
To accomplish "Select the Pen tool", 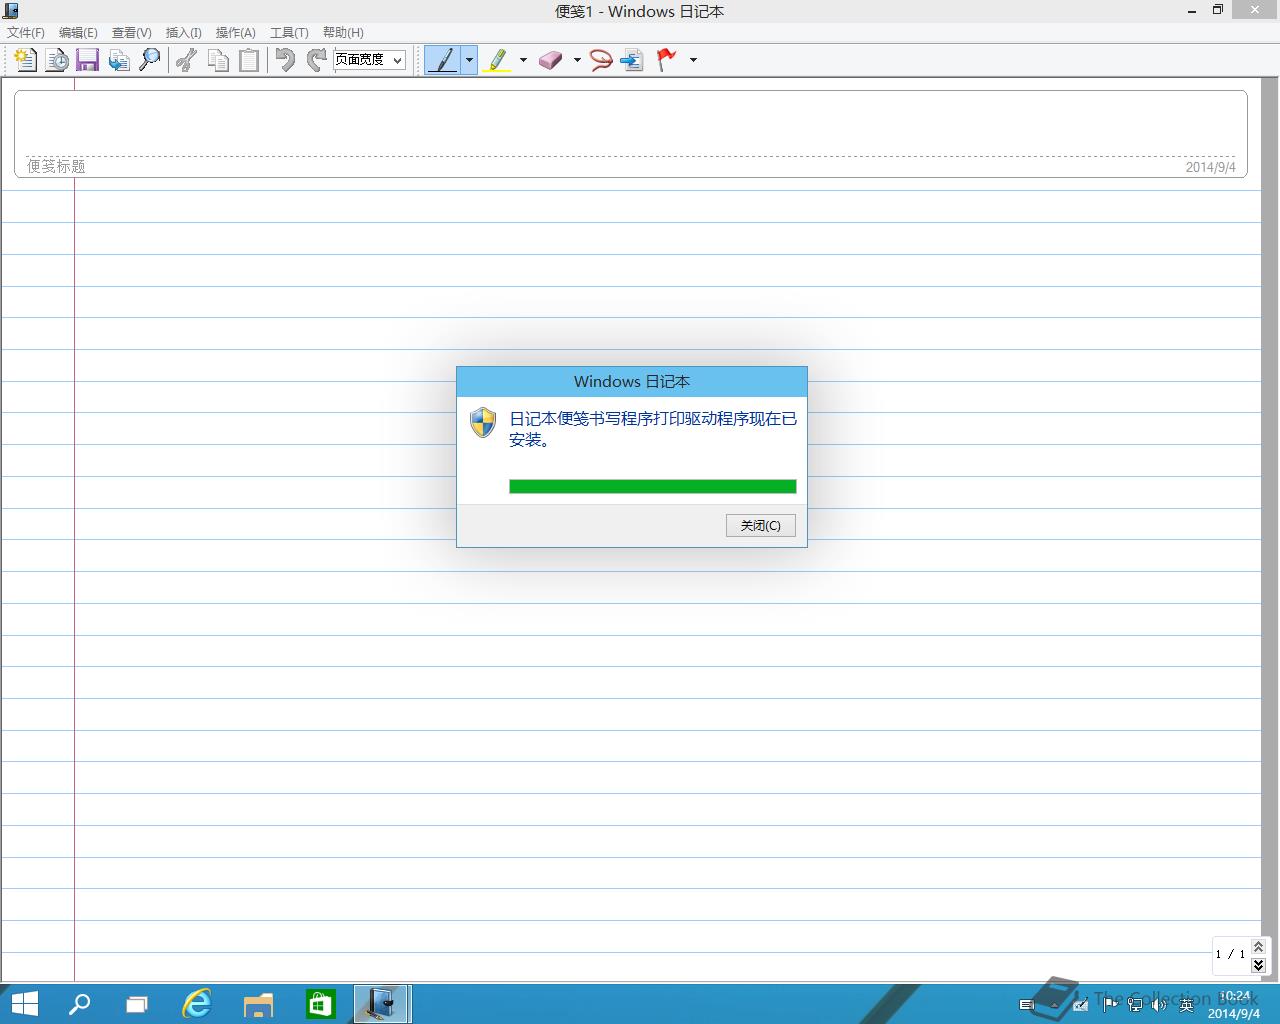I will click(x=443, y=60).
